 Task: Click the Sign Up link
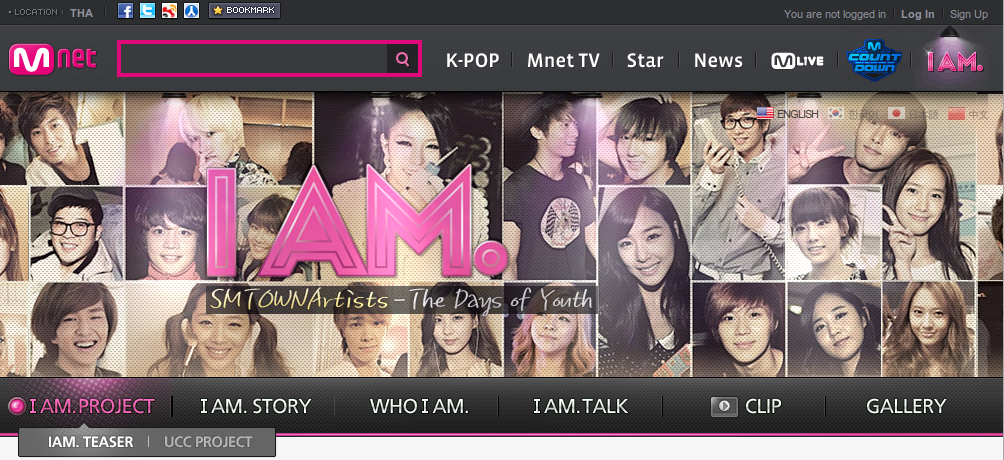969,14
